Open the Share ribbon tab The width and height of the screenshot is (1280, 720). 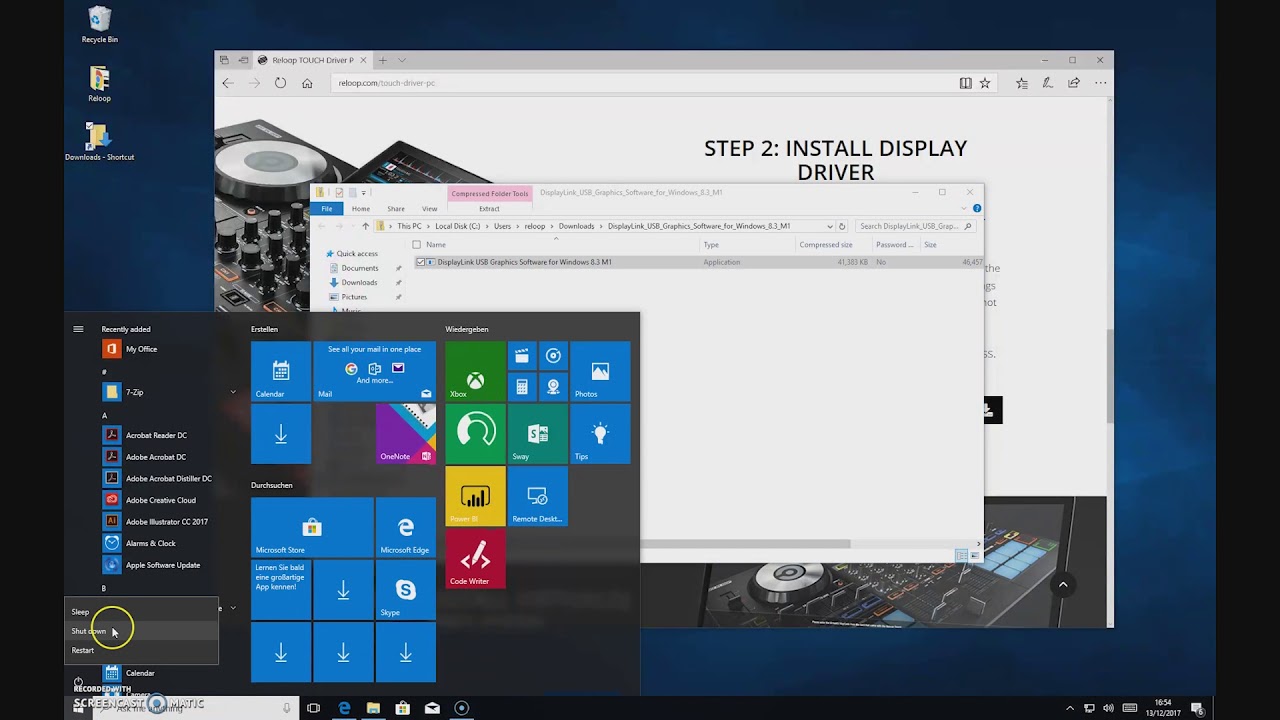click(x=396, y=209)
